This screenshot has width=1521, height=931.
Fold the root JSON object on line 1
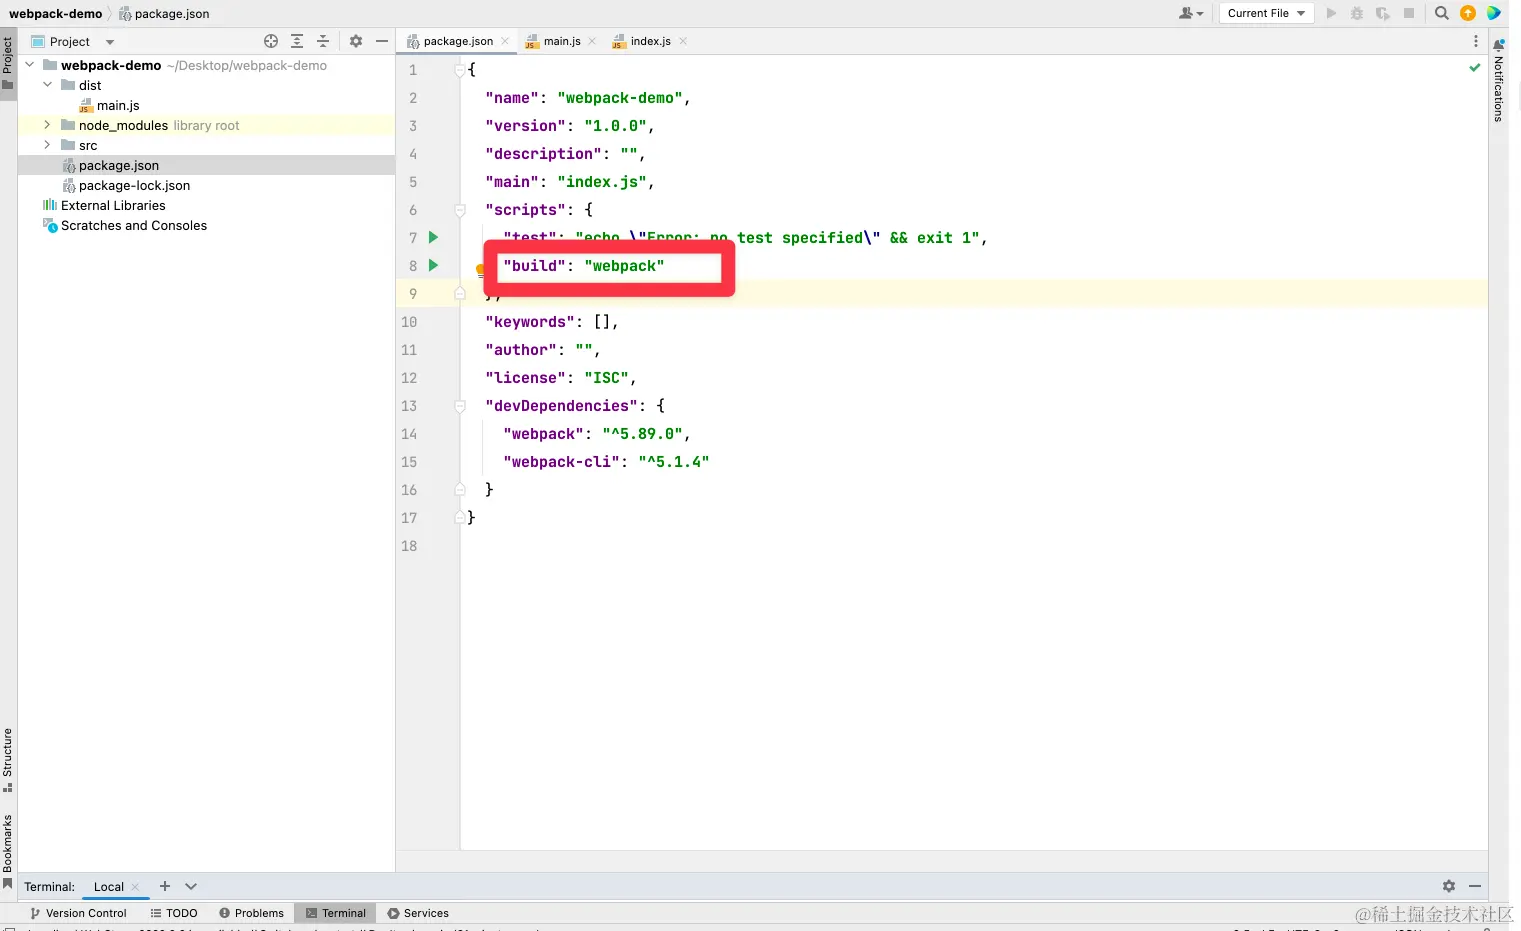coord(460,70)
